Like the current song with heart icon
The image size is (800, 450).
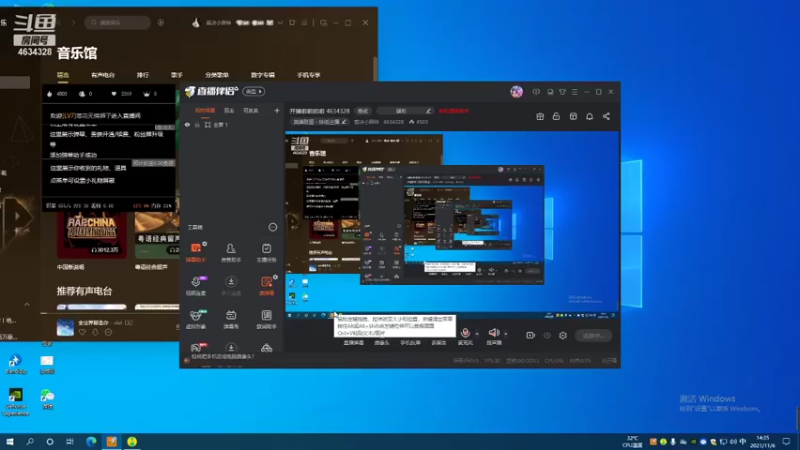(x=82, y=332)
